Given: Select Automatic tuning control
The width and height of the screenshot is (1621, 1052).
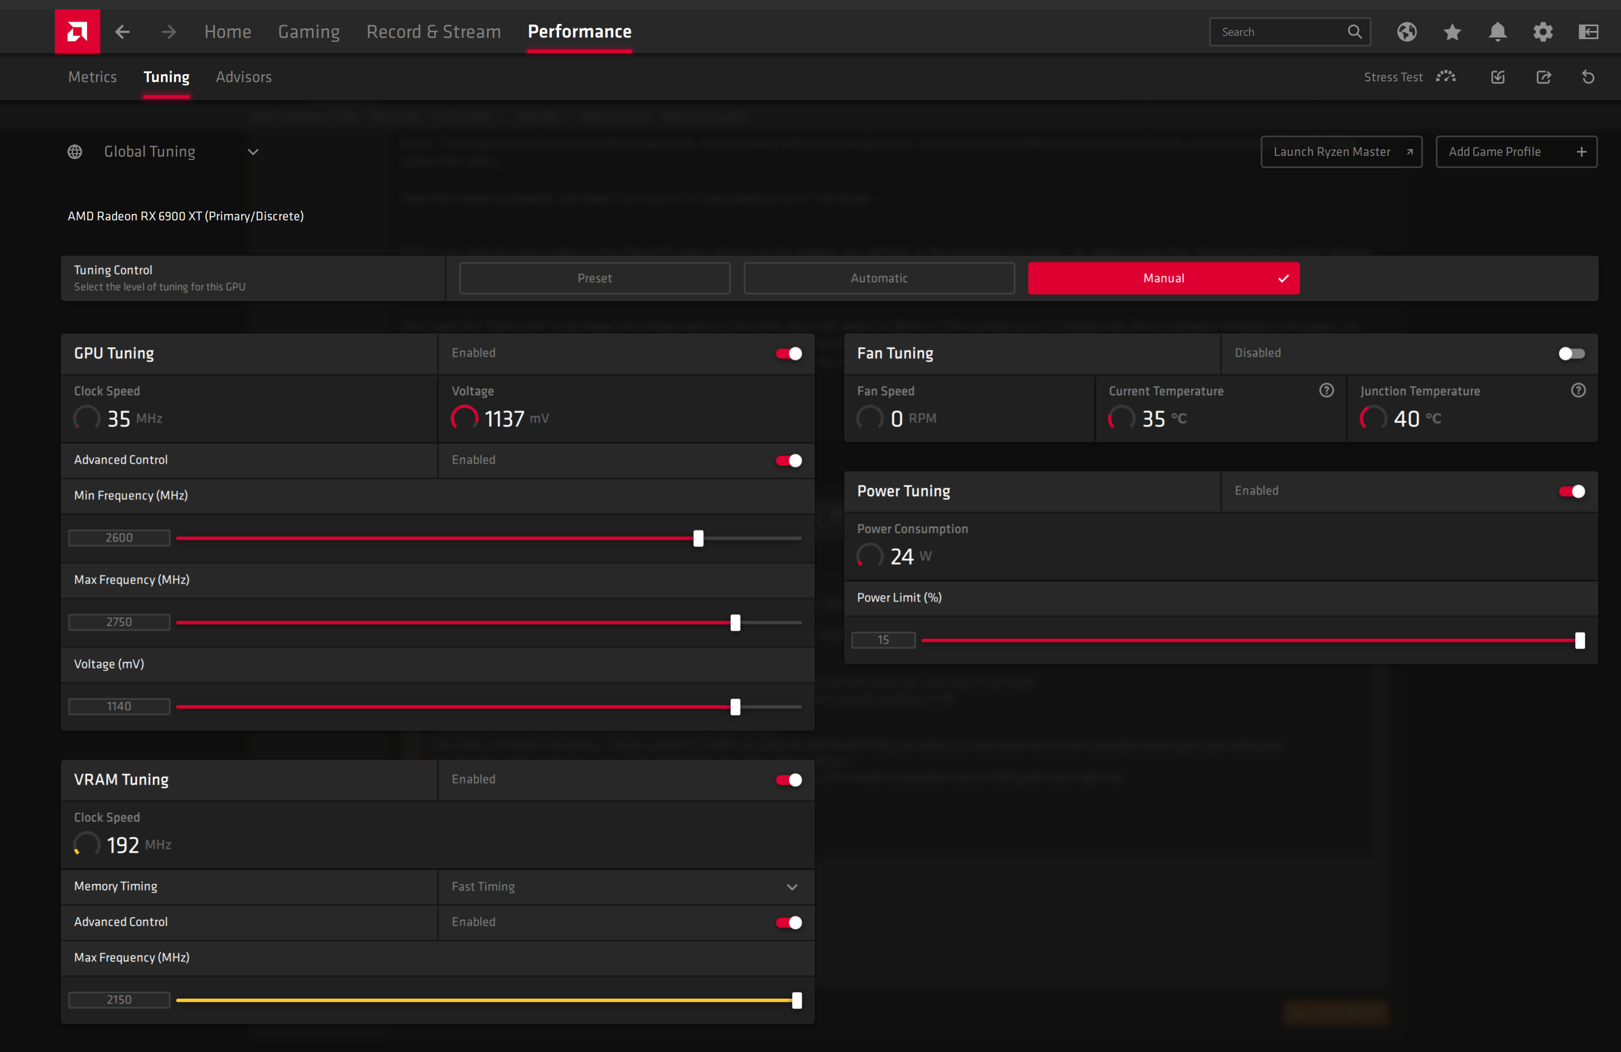Looking at the screenshot, I should pos(879,278).
